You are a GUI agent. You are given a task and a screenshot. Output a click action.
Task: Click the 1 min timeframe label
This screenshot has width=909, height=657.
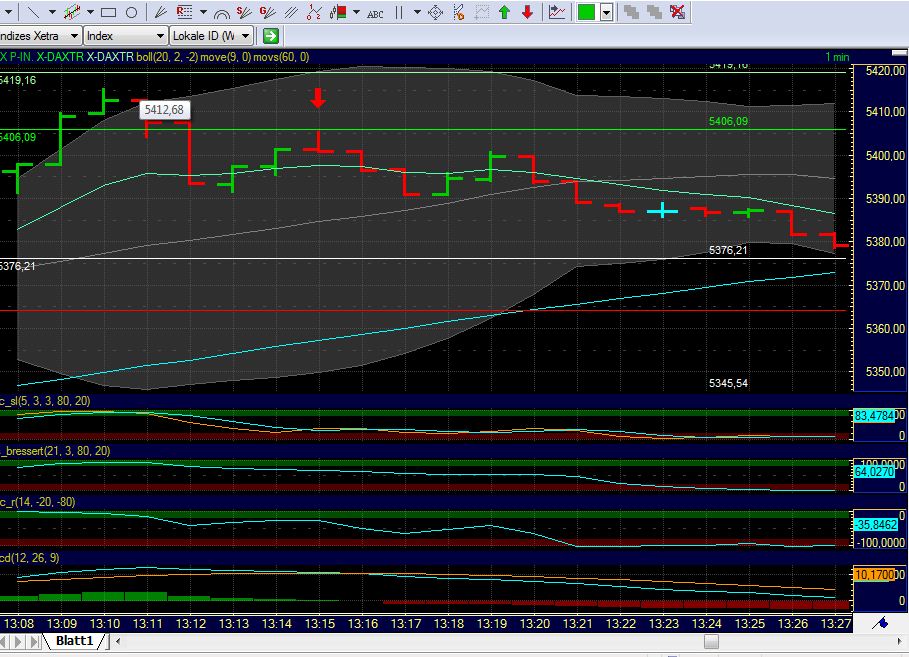837,57
